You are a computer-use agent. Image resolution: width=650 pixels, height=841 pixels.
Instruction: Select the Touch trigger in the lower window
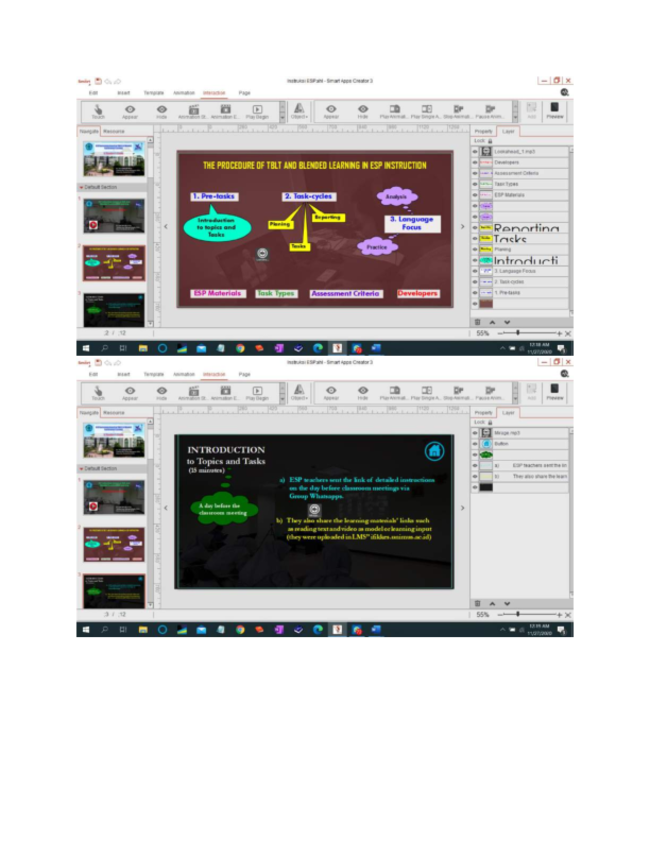click(x=98, y=393)
